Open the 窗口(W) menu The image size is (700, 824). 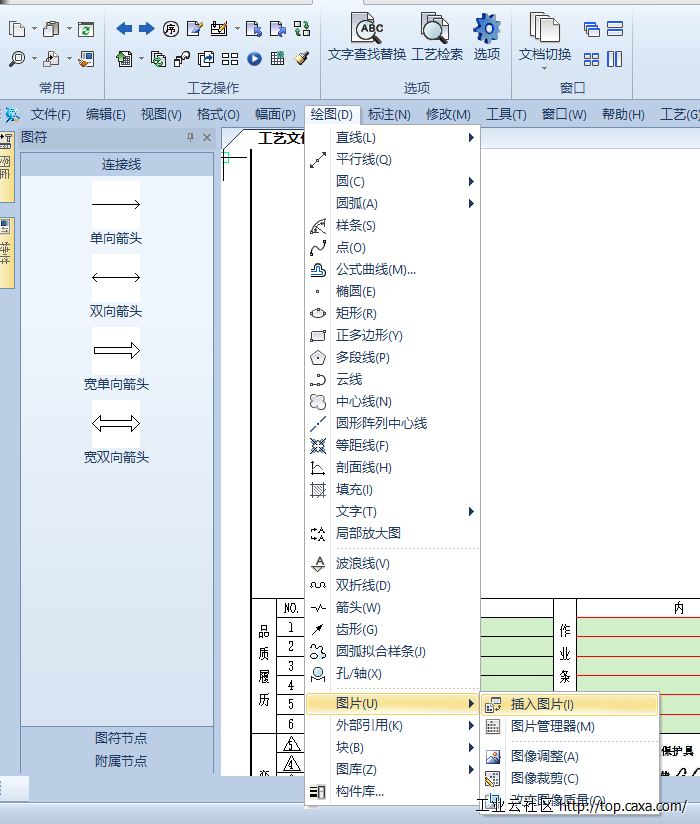coord(564,114)
